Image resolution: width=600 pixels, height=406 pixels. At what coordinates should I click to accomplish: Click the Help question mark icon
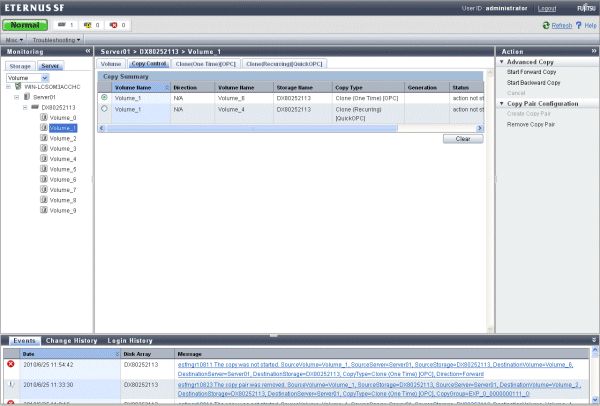(579, 25)
